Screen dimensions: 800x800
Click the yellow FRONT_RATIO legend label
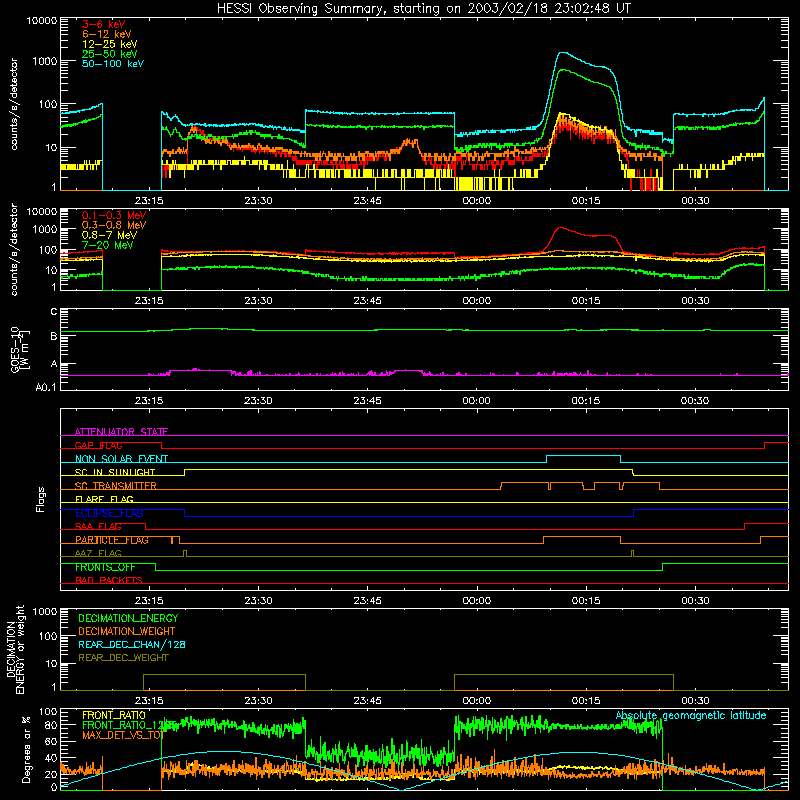[x=114, y=715]
